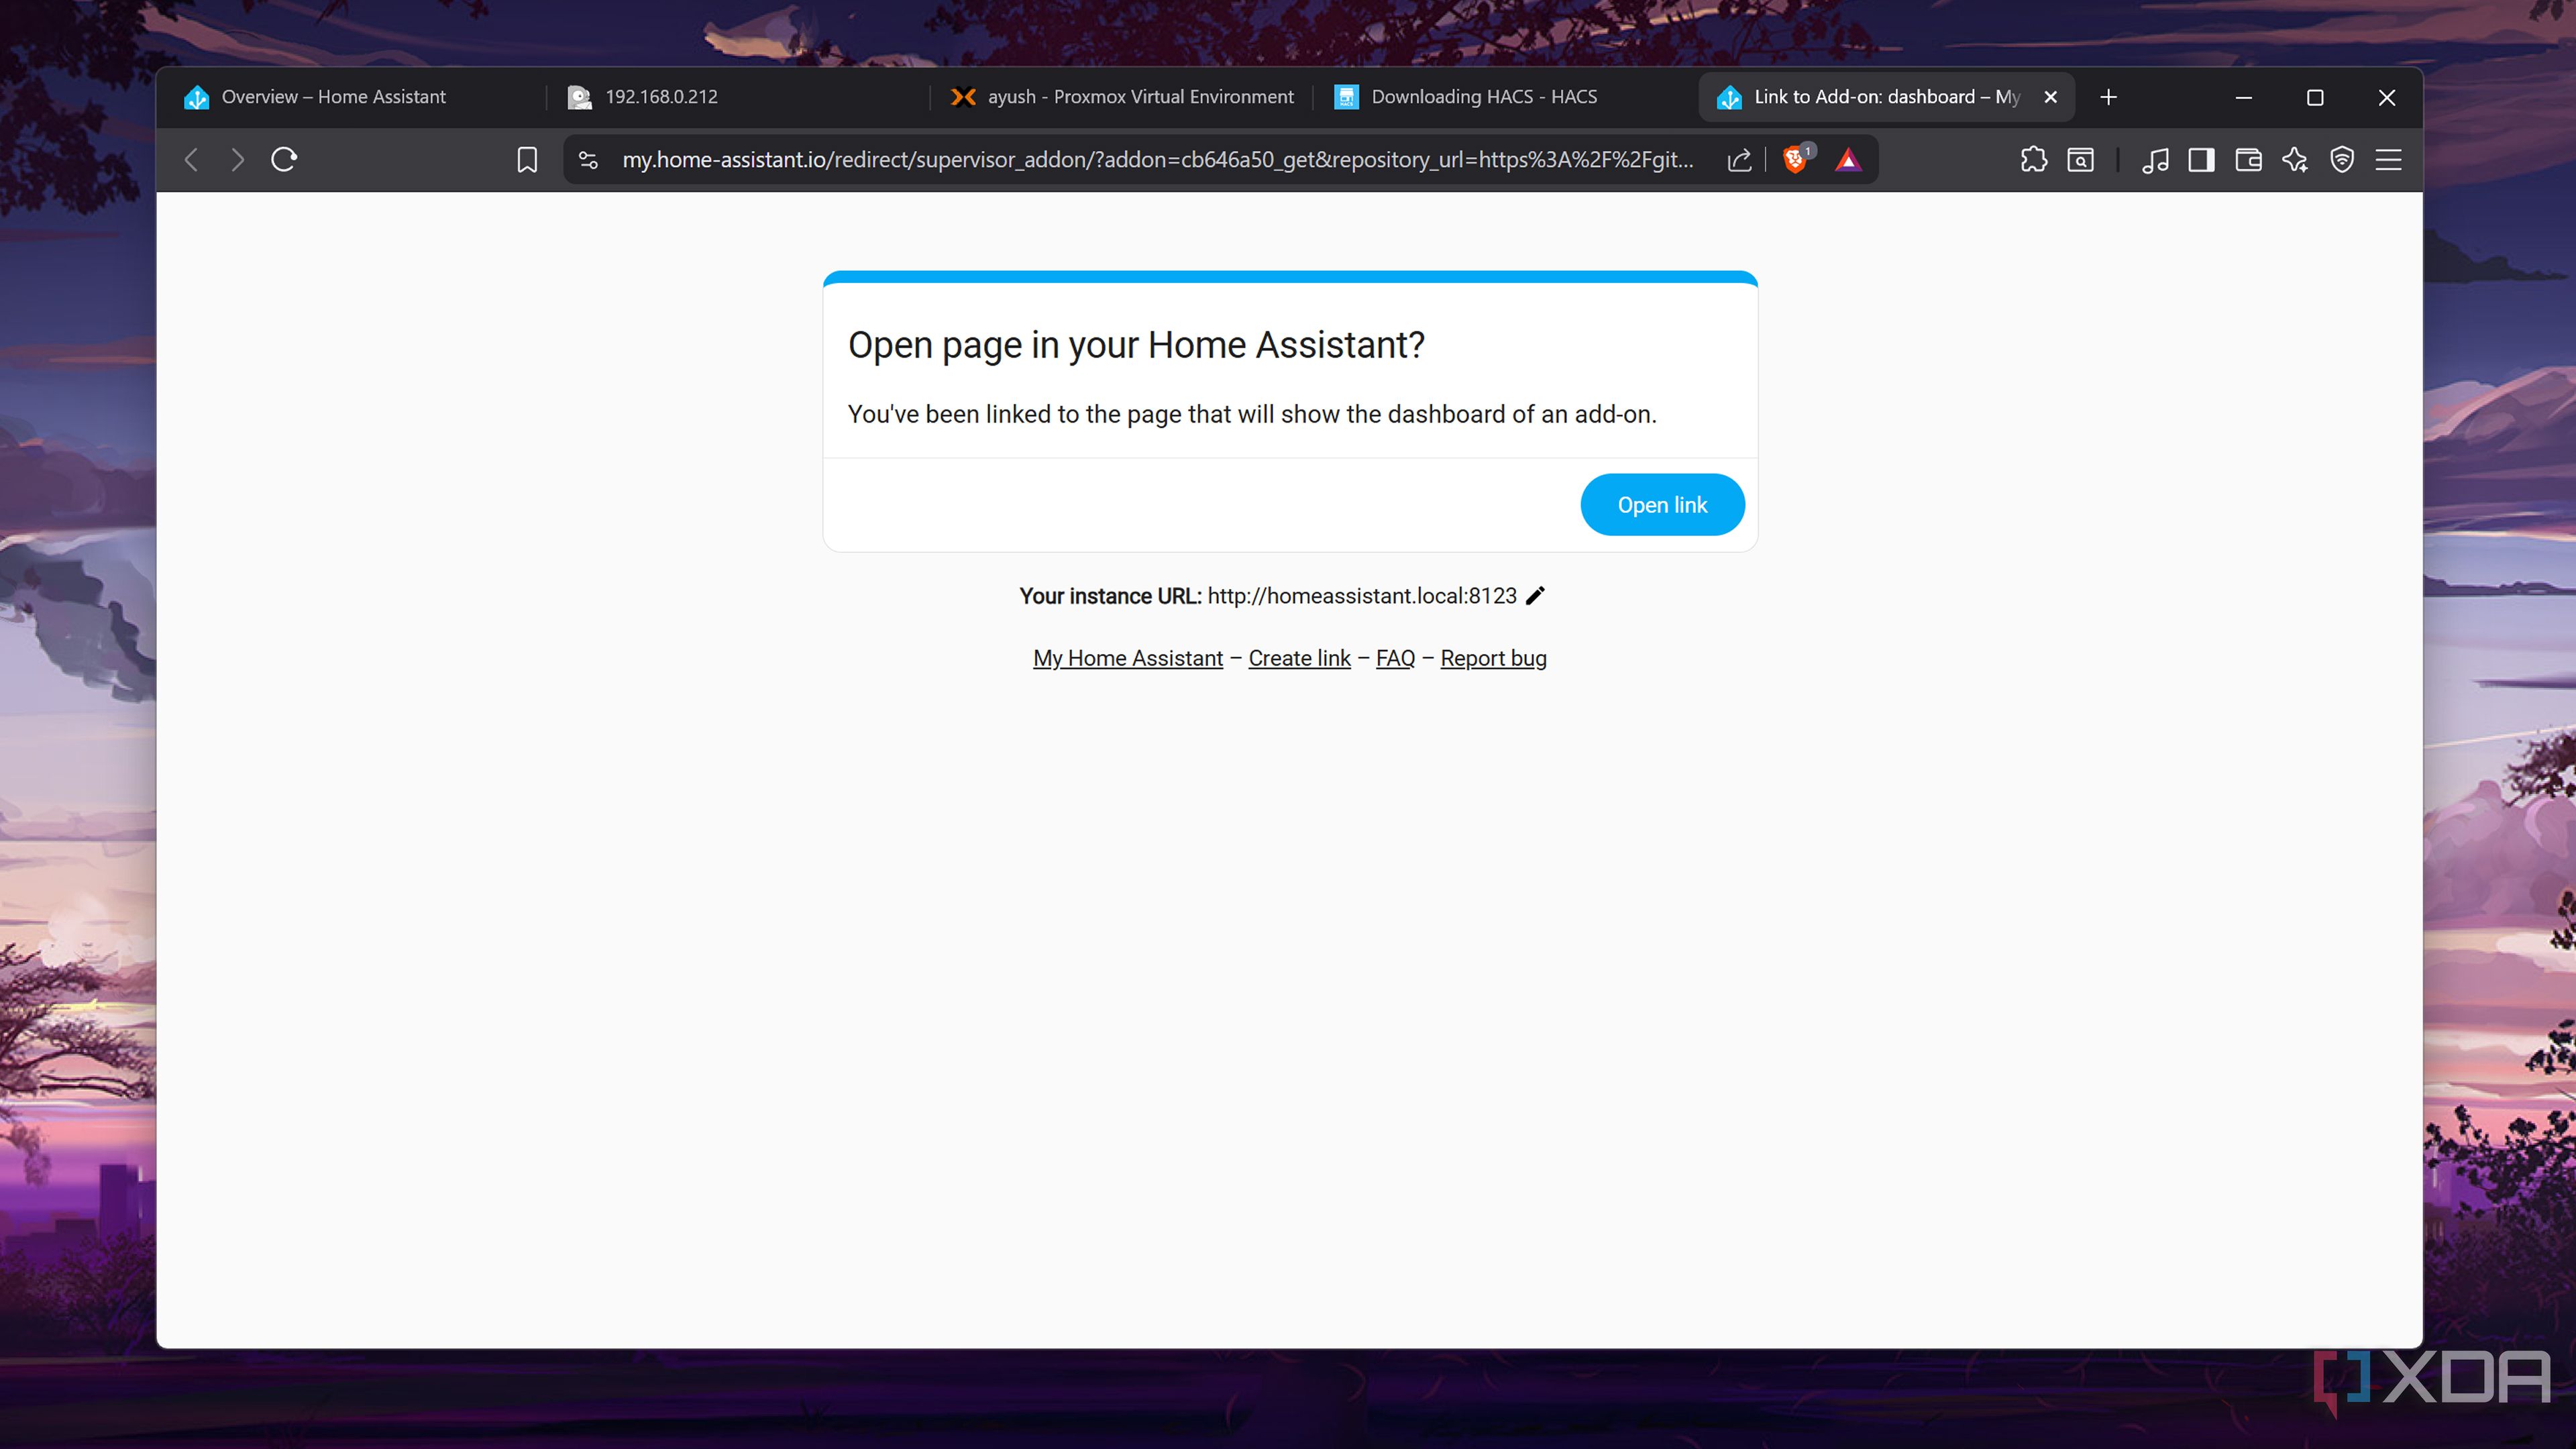The height and width of the screenshot is (1449, 2576).
Task: Go forward to next page
Action: tap(237, 160)
